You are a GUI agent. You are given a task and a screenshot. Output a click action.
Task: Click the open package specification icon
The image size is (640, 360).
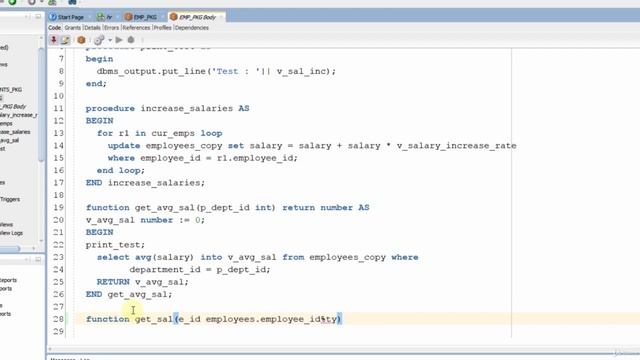click(81, 40)
